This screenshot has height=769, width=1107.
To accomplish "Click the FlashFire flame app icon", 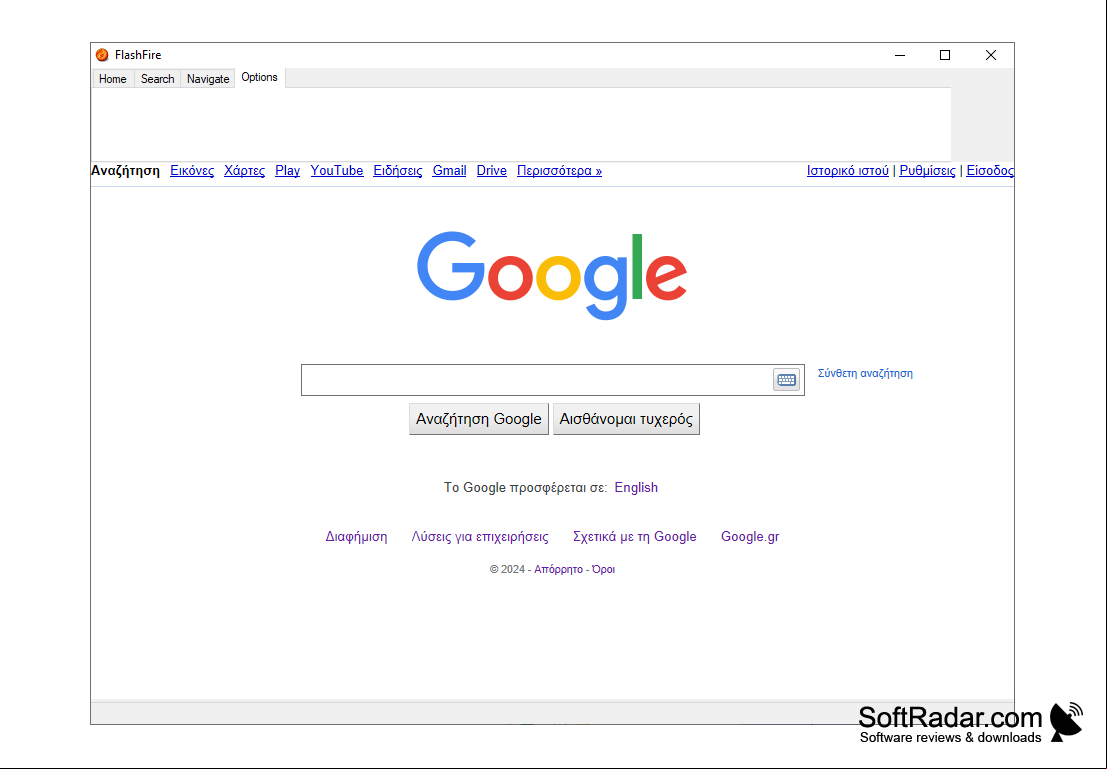I will click(x=102, y=55).
